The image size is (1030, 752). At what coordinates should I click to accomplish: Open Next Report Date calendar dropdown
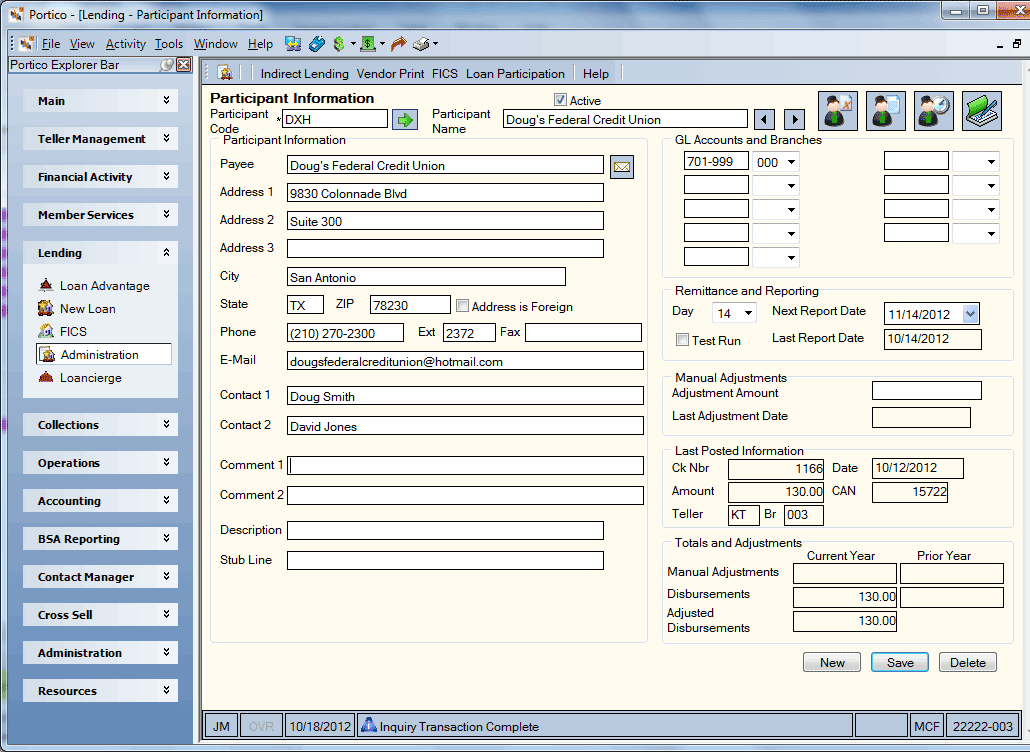(971, 314)
